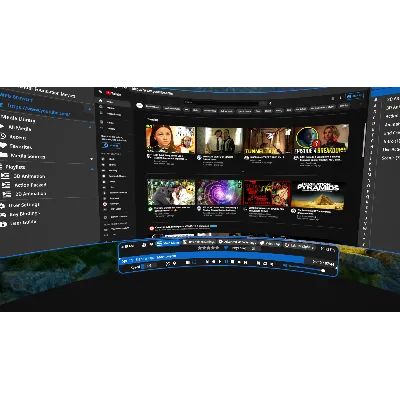Collapse the Media Library section
Image resolution: width=400 pixels, height=400 pixels.
[x=91, y=128]
